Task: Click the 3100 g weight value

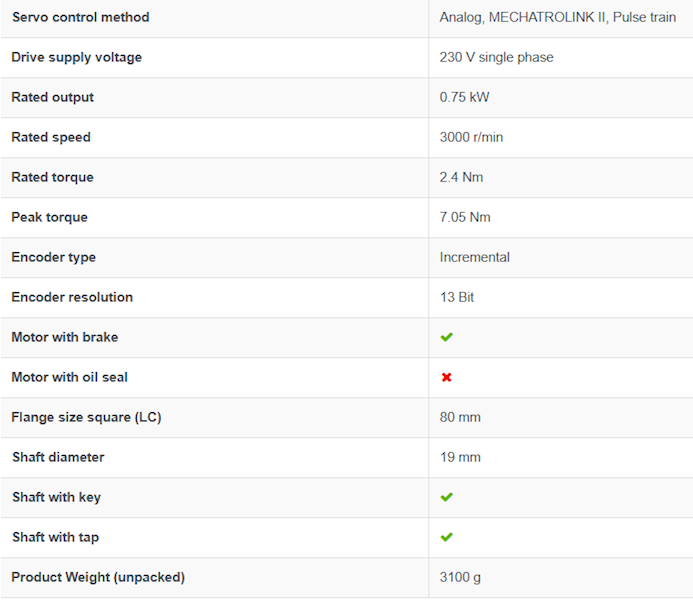Action: (460, 577)
